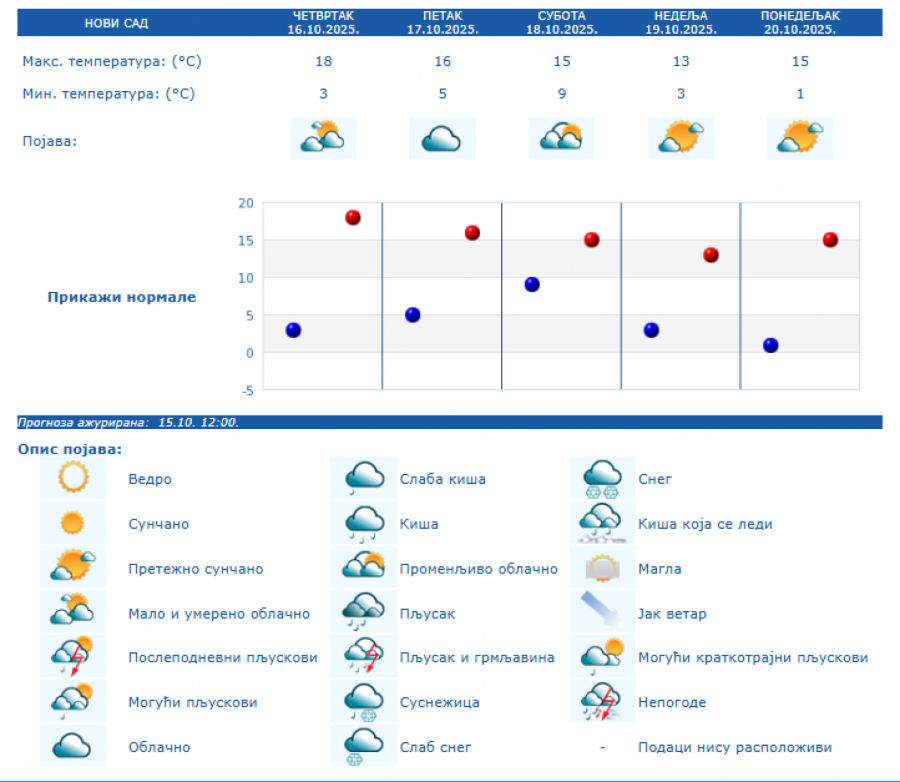Screen dimensions: 900x782
Task: Click the Ведро clear-sky legend icon
Action: [73, 479]
